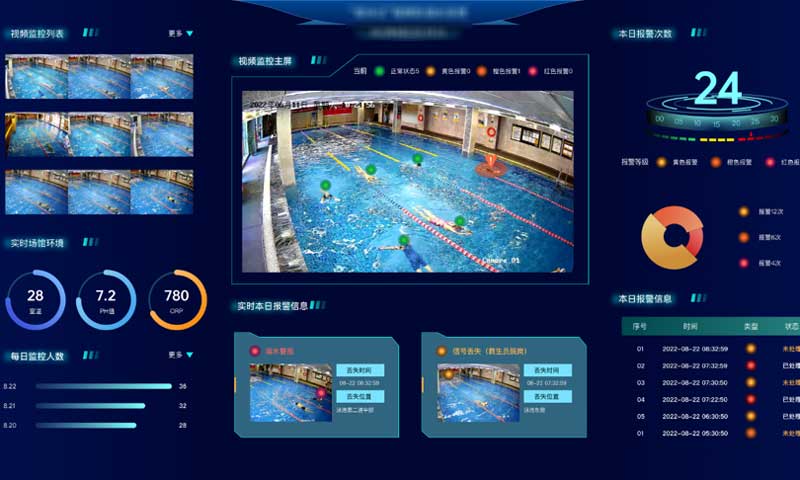Click the 时间 column header in alarm table
The width and height of the screenshot is (800, 480).
[691, 326]
